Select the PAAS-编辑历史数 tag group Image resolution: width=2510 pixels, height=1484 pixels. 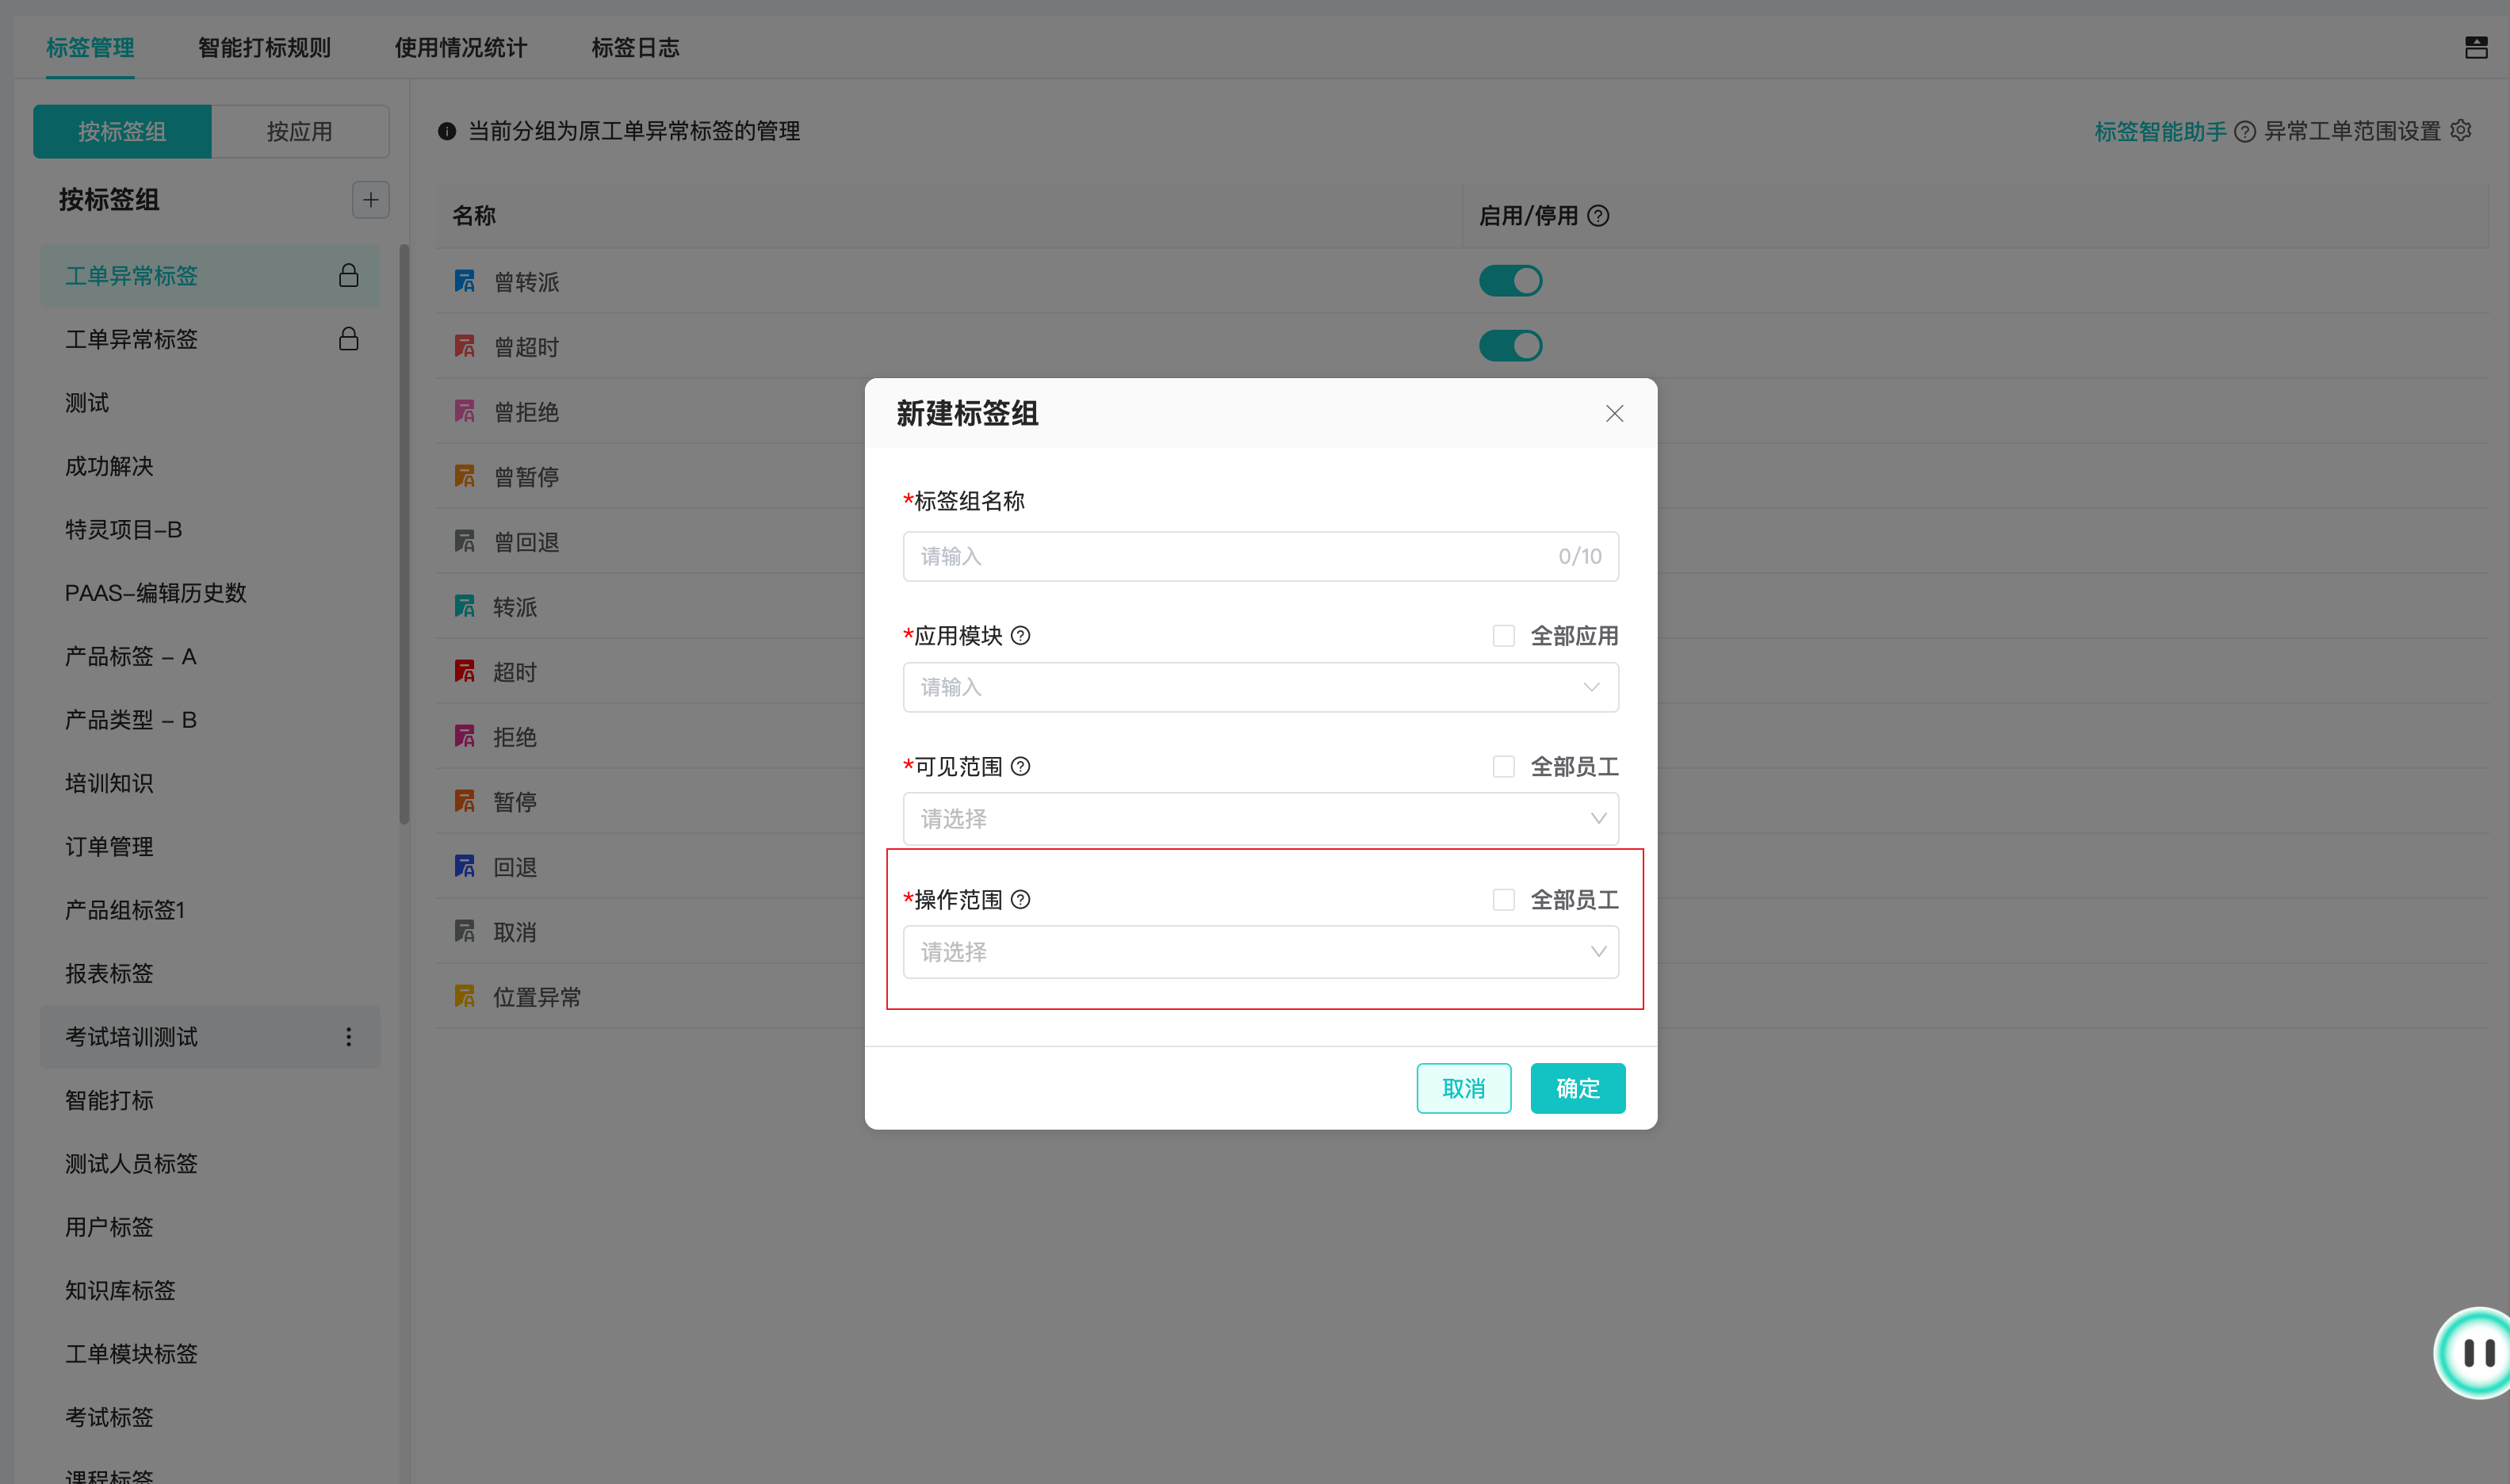coord(210,593)
